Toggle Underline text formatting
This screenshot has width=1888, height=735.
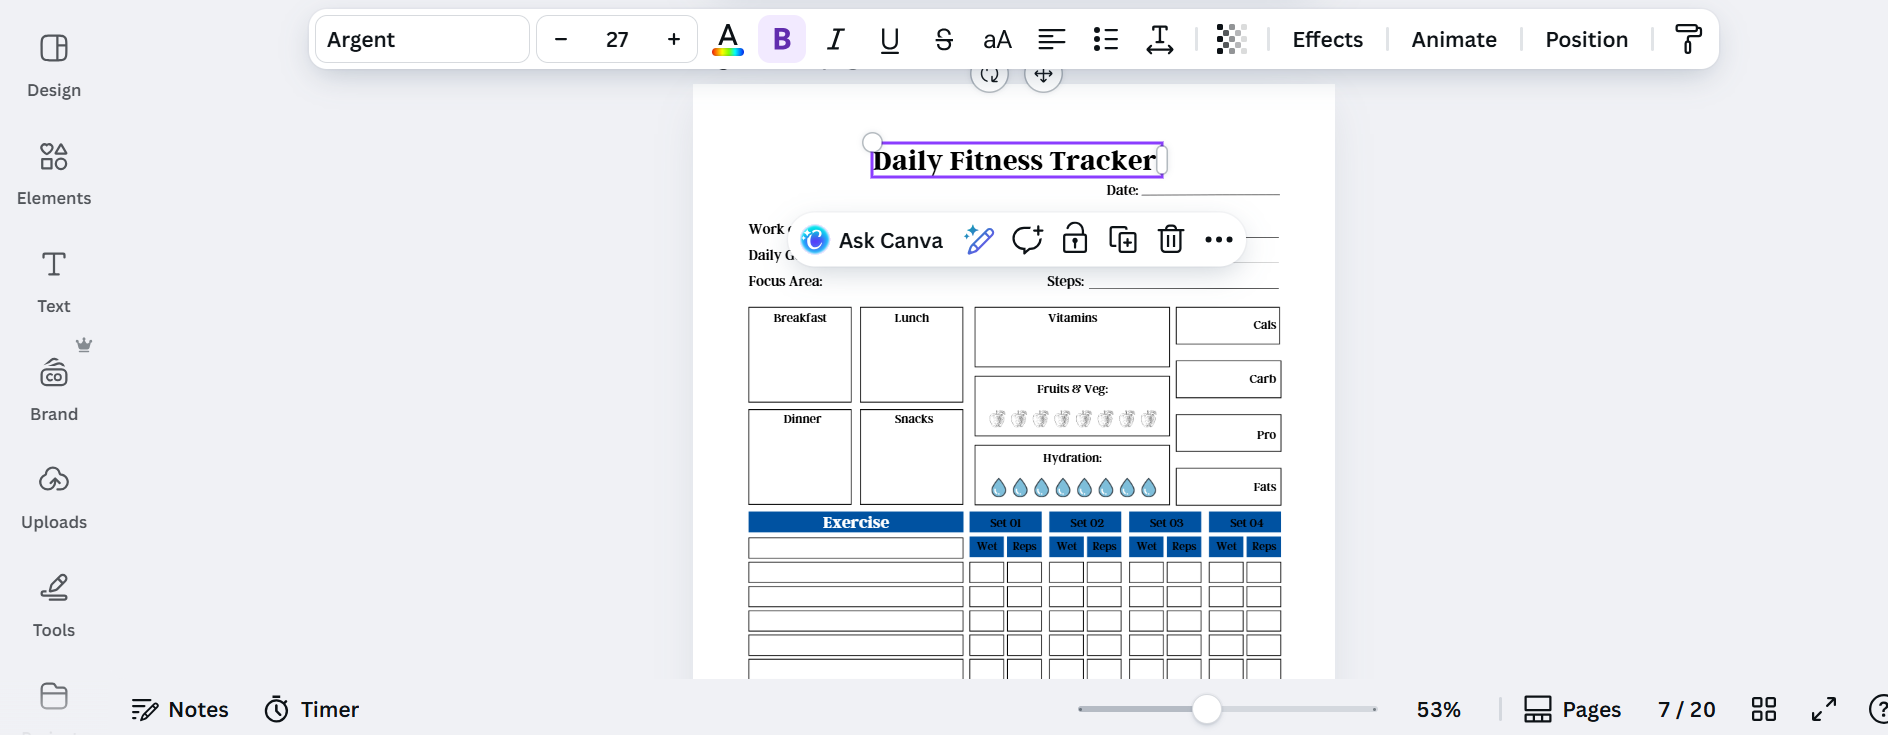pos(889,40)
